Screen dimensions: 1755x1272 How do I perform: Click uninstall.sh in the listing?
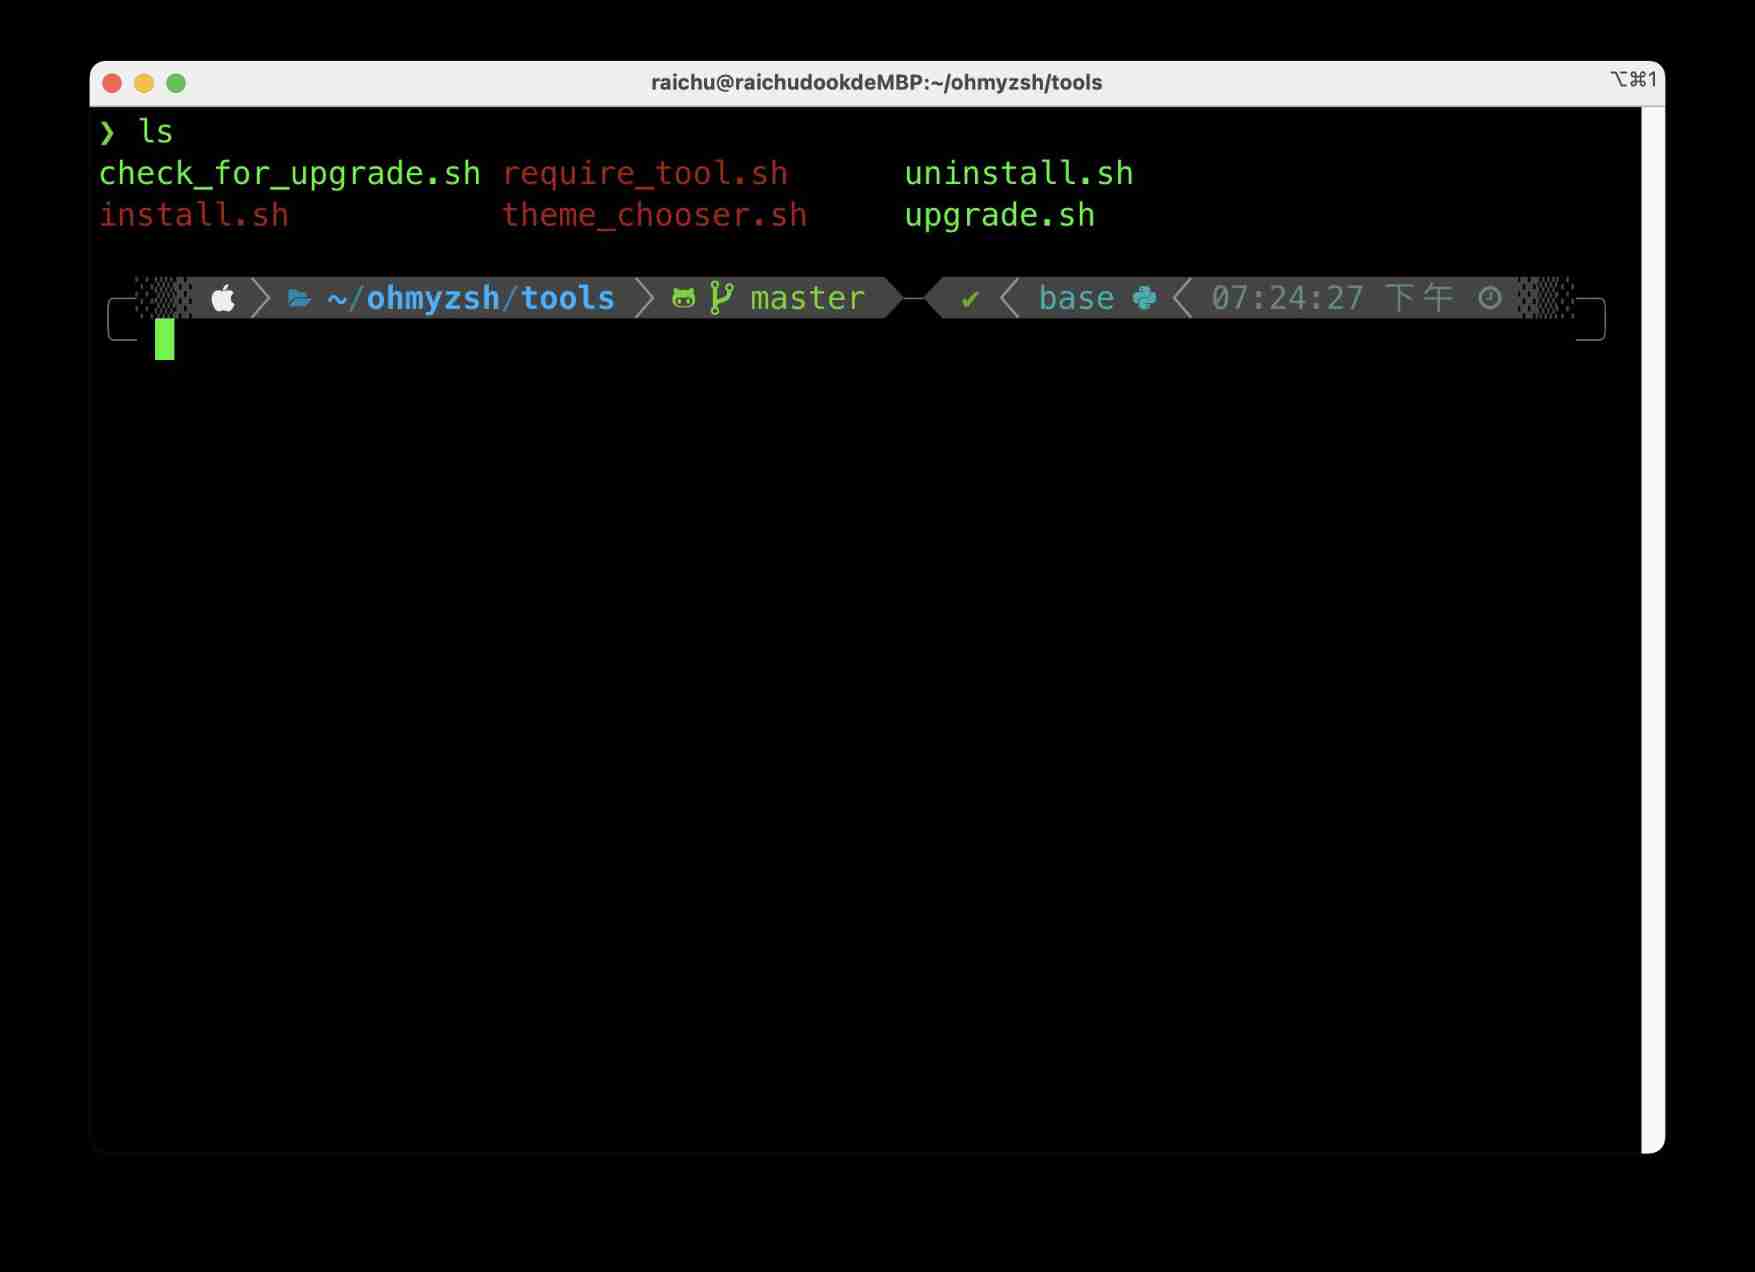[1019, 173]
